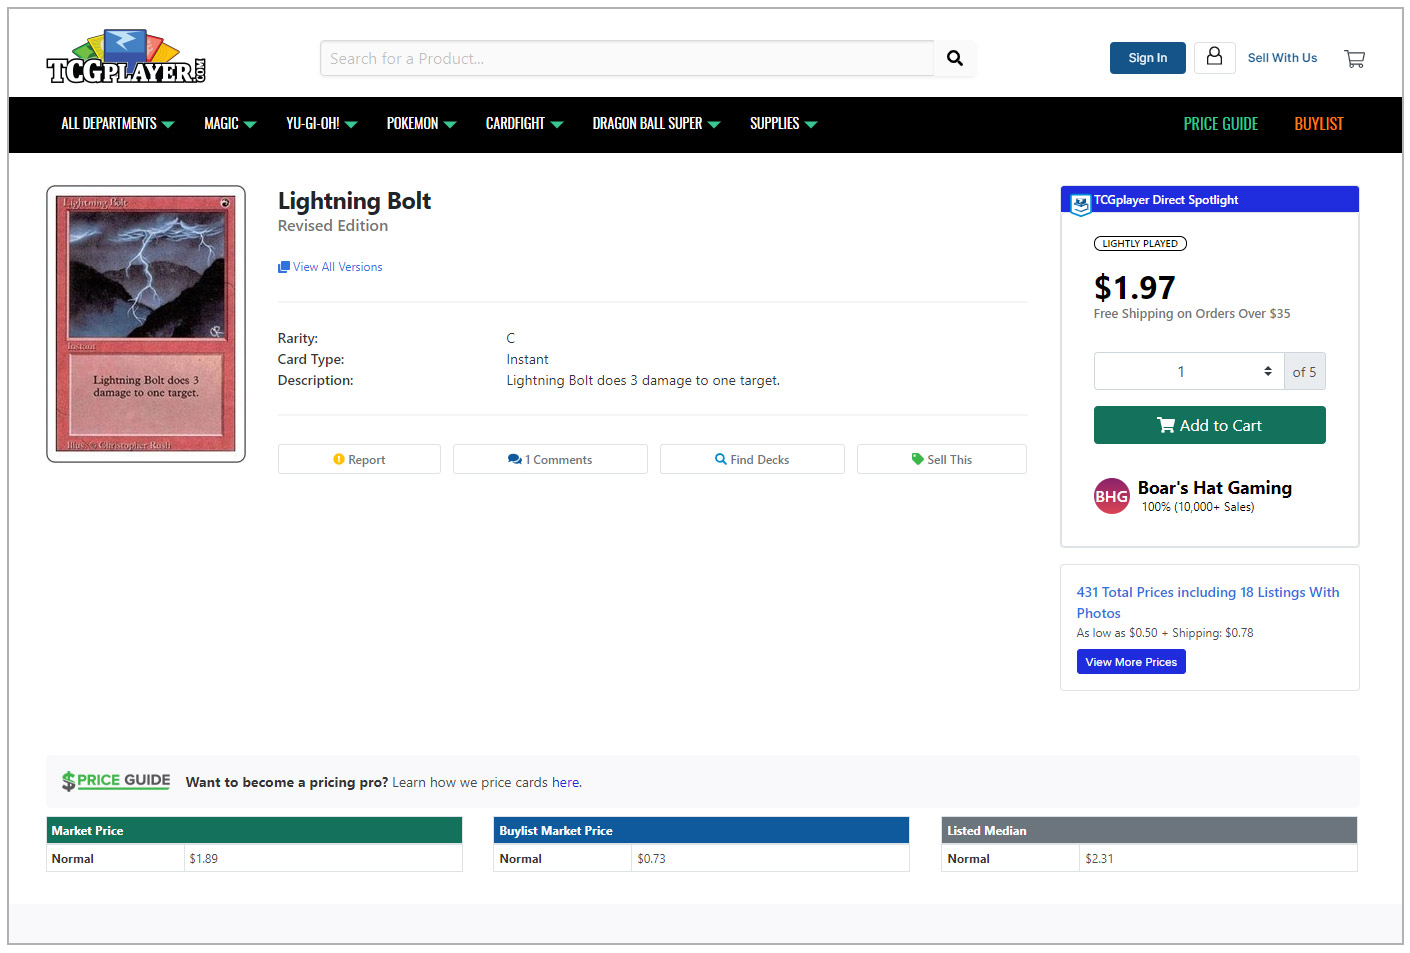Click the $2.31 listed median value
This screenshot has height=953, width=1410.
point(1099,859)
